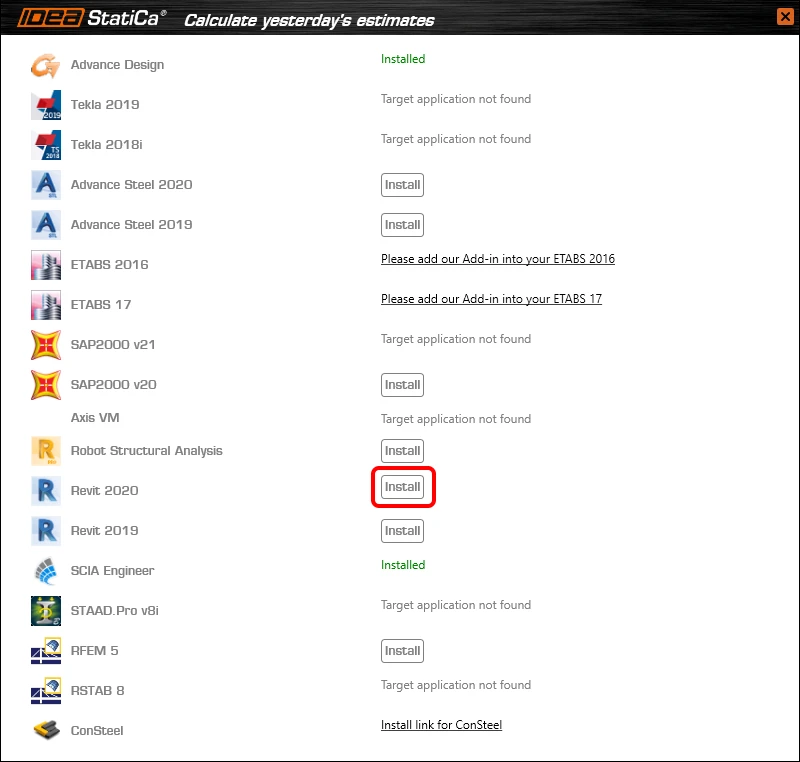This screenshot has height=762, width=800.
Task: Install the Robot Structural Analysis link
Action: pyautogui.click(x=402, y=451)
